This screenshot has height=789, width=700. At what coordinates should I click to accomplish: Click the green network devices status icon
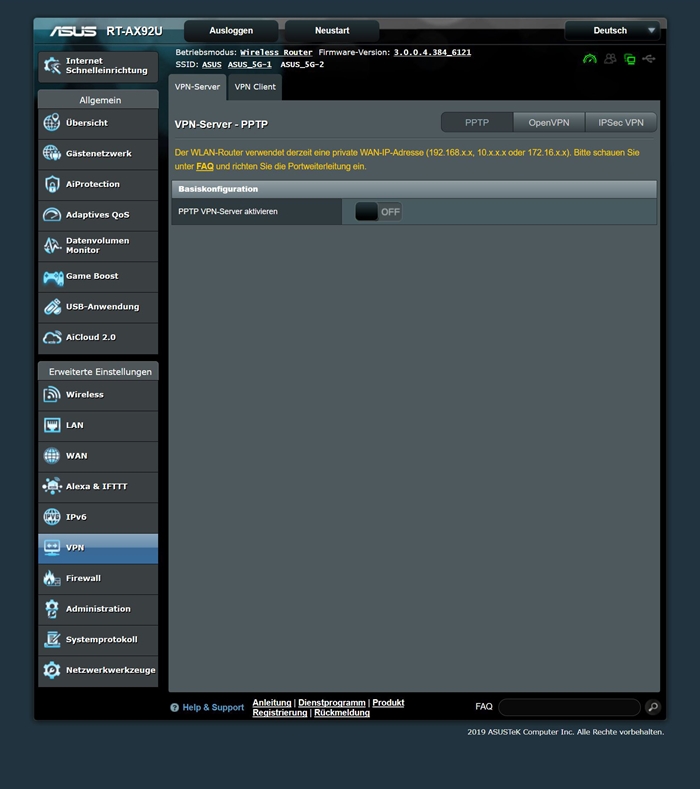[x=630, y=59]
